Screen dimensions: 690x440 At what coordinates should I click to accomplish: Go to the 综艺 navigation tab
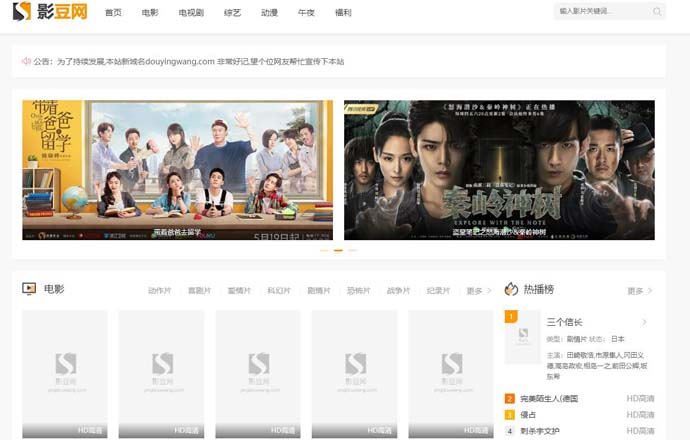tap(232, 13)
